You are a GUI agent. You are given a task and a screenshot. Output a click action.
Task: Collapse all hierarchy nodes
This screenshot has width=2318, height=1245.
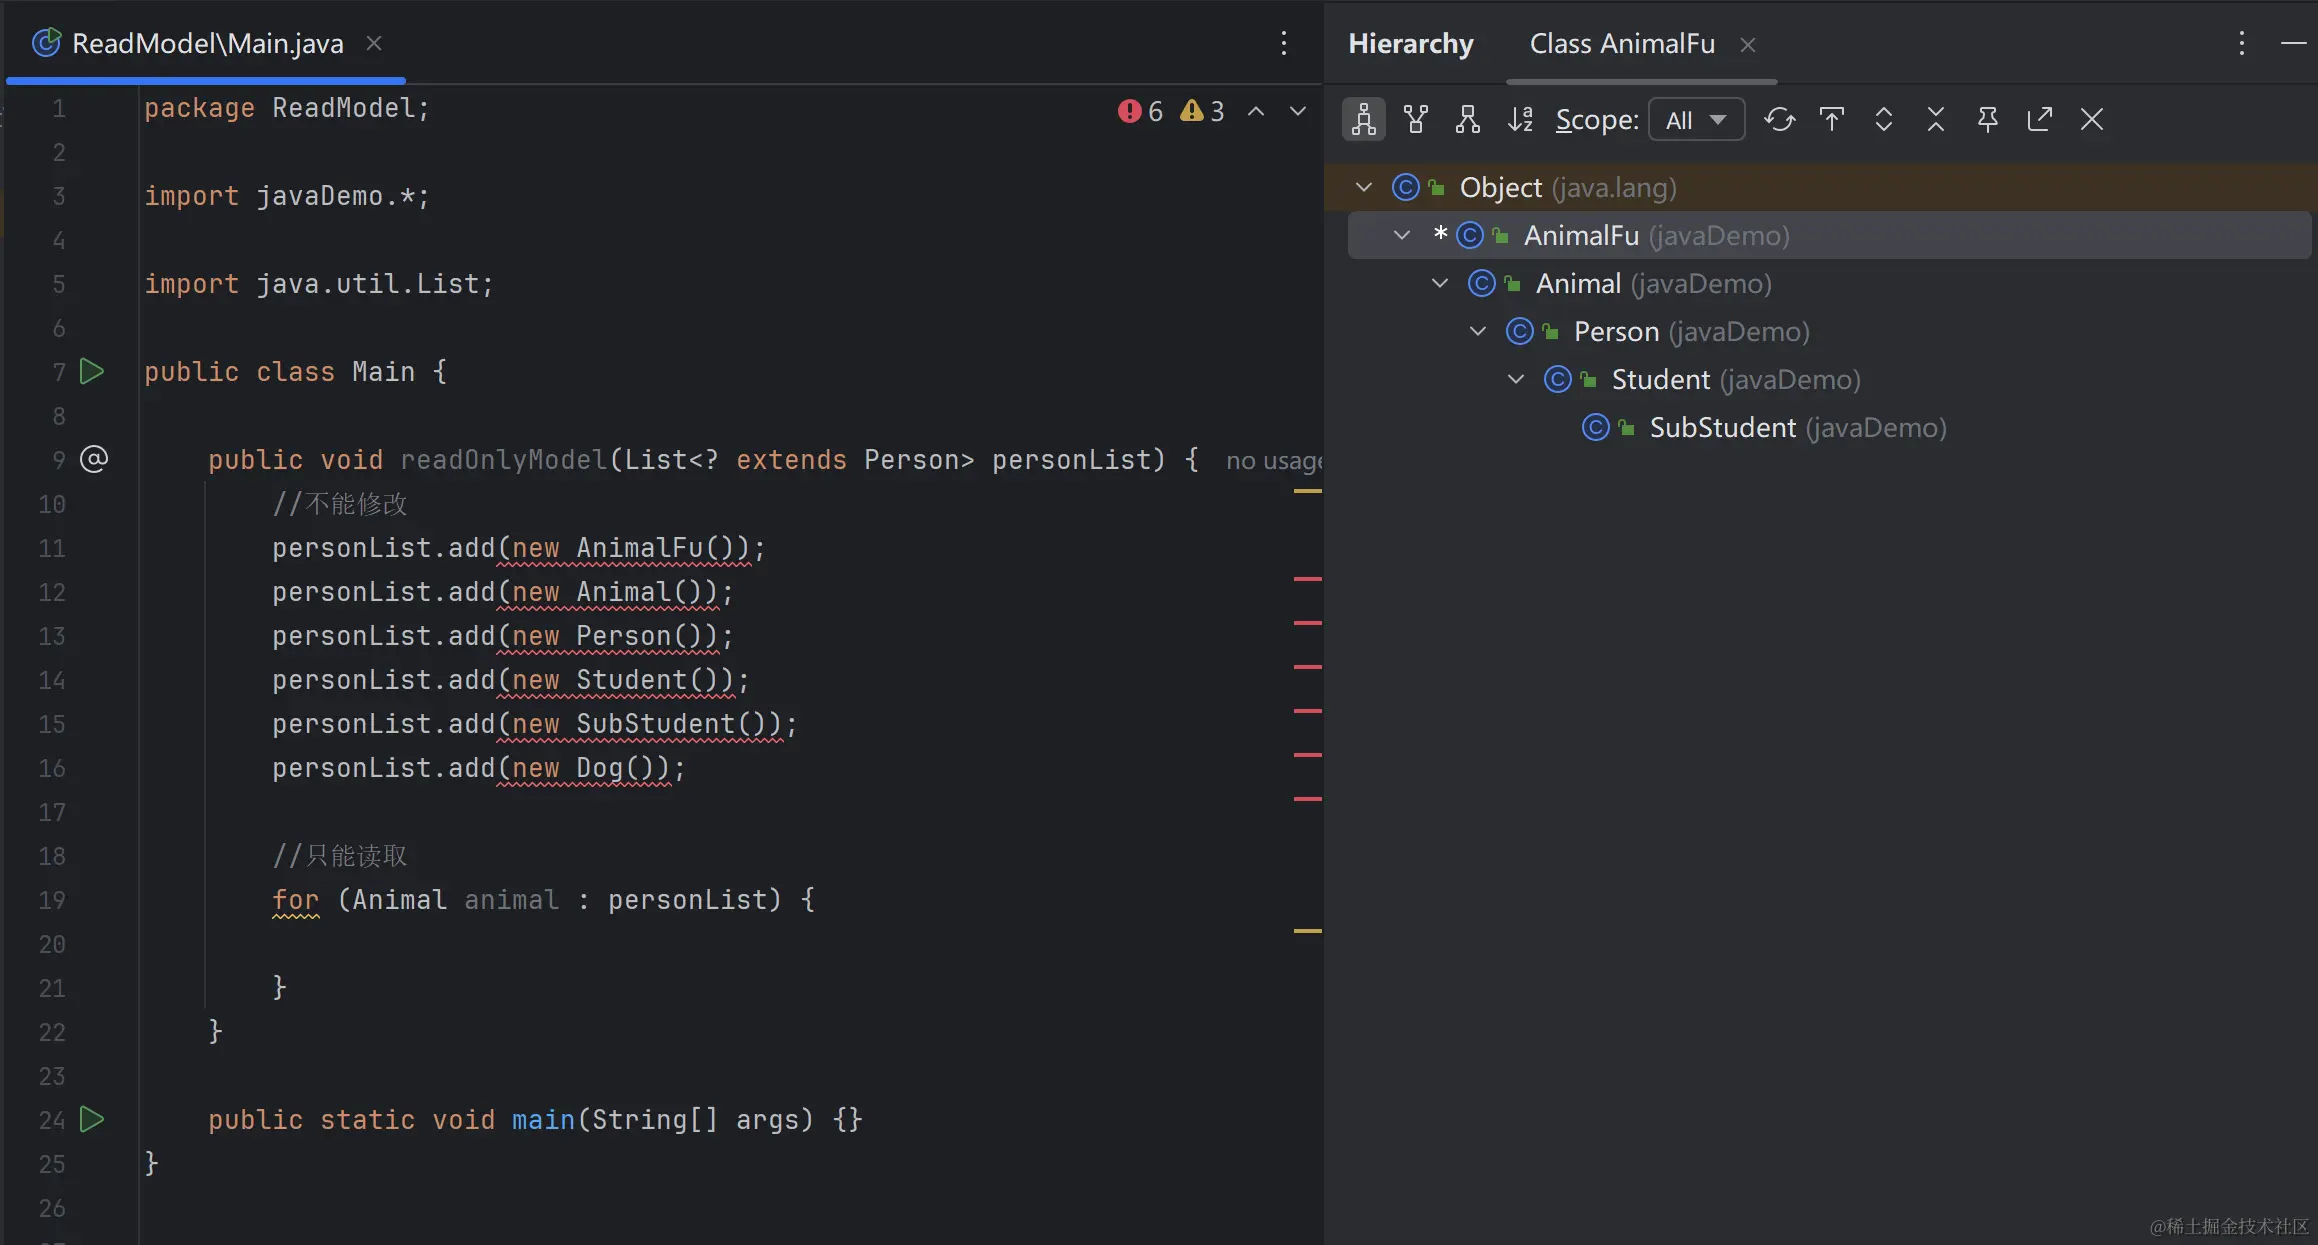tap(1935, 120)
